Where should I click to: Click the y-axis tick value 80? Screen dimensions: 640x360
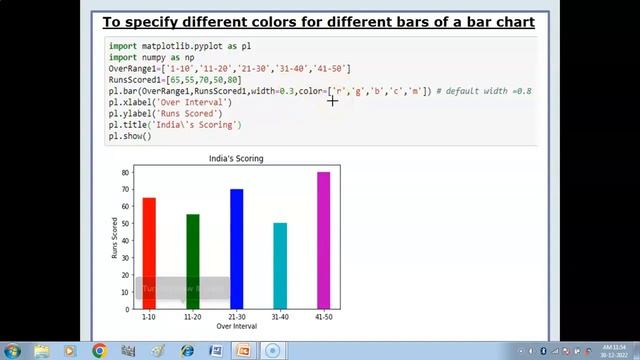click(125, 173)
